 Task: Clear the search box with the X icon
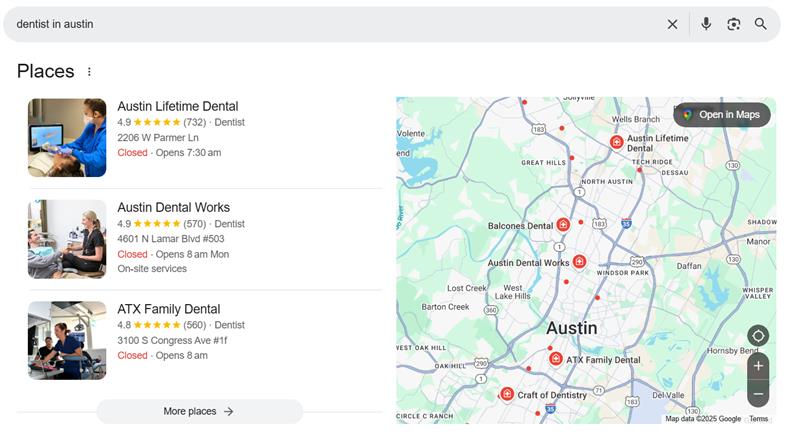pyautogui.click(x=672, y=24)
